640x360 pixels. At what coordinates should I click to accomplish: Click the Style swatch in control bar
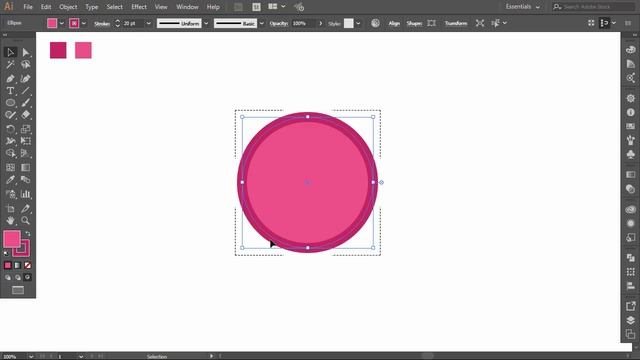pyautogui.click(x=349, y=23)
